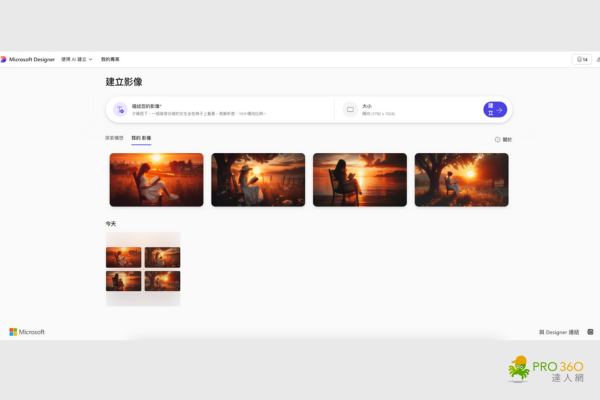This screenshot has height=400, width=600.
Task: Open fourth image with large tree and sunset
Action: tap(461, 180)
